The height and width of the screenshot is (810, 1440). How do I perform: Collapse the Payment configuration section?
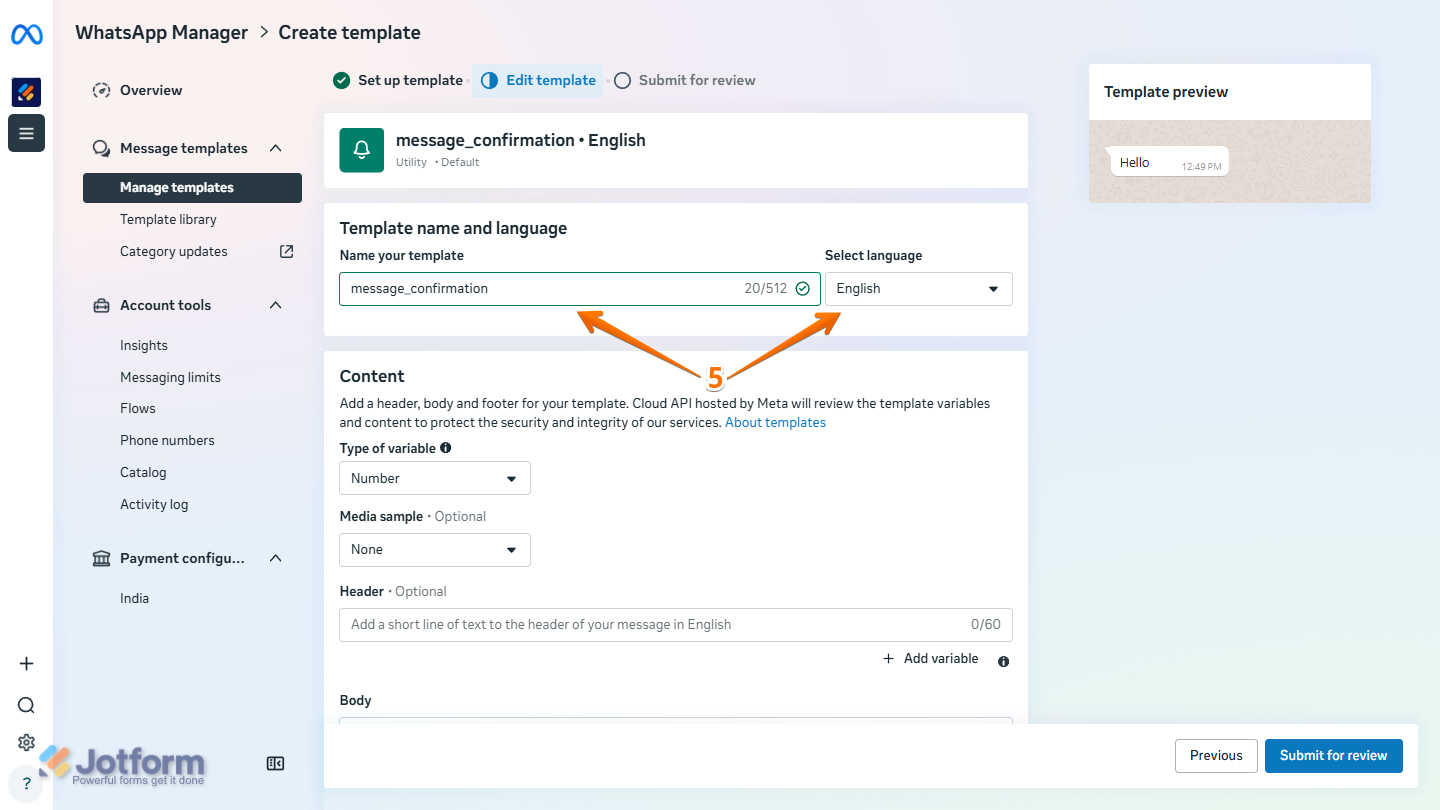coord(276,558)
